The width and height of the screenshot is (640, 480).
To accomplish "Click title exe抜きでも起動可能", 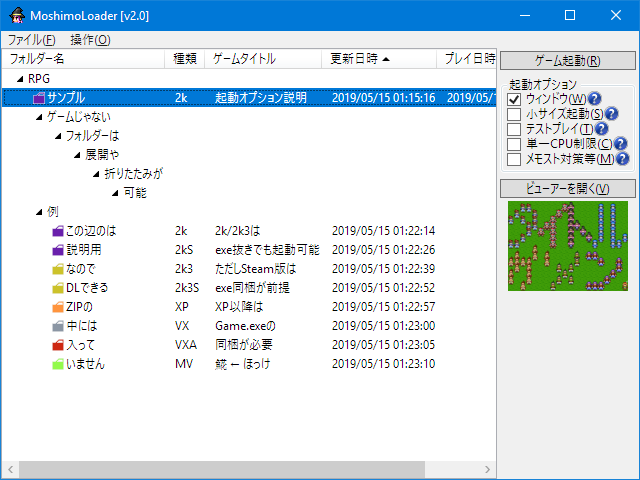I will click(x=267, y=250).
